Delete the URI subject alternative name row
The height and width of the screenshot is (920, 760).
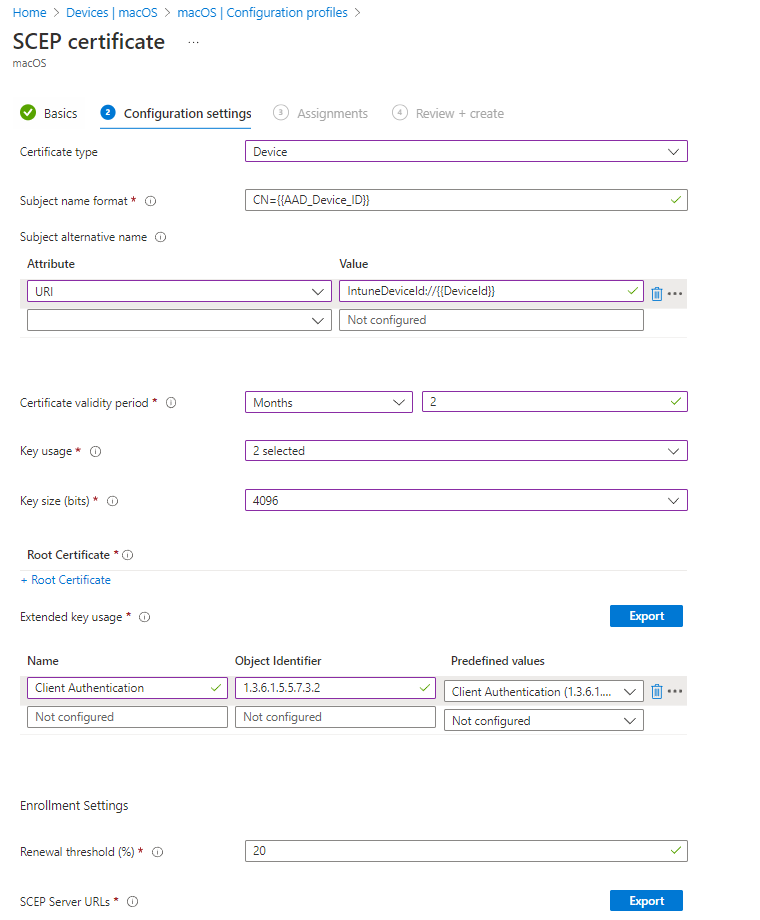click(658, 291)
